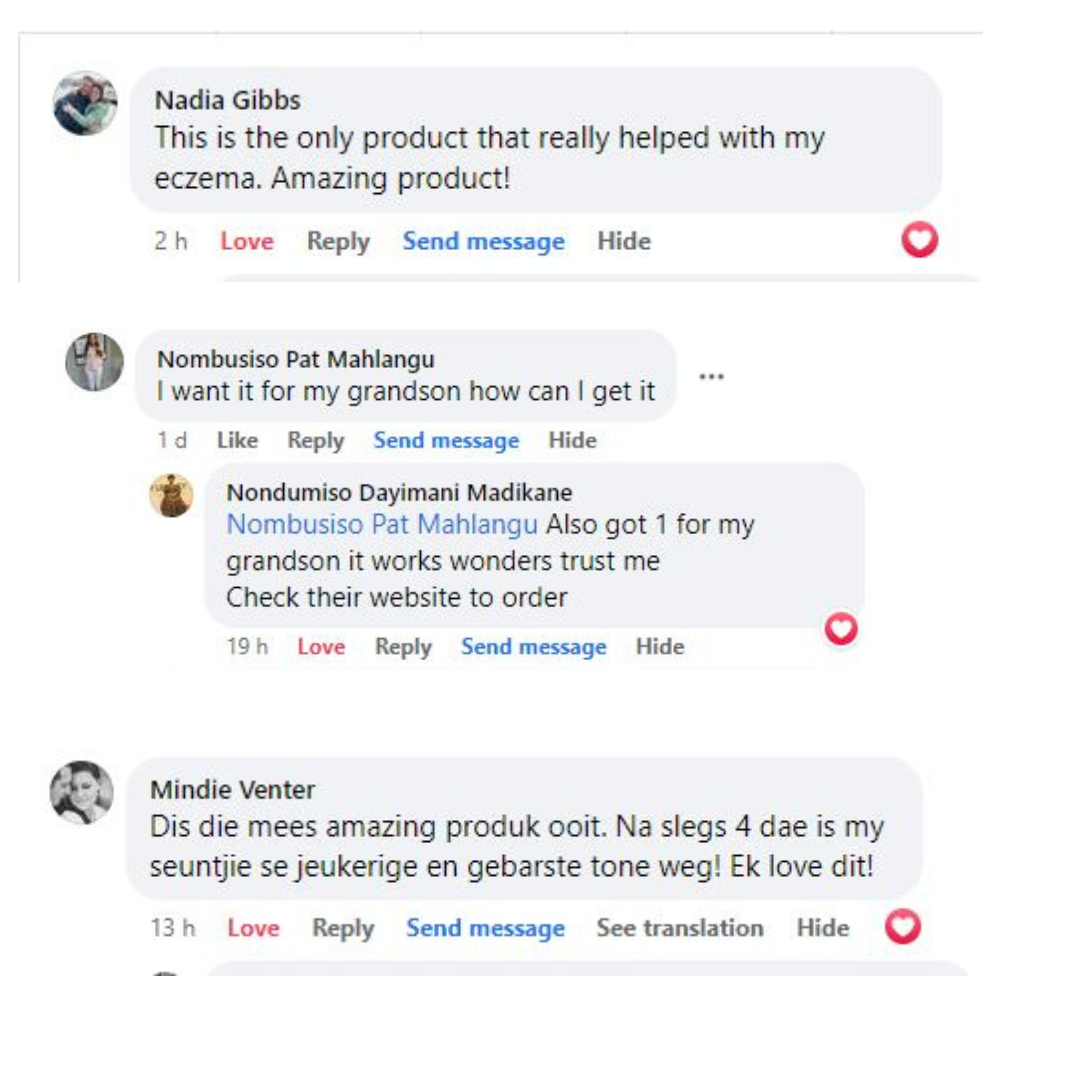The height and width of the screenshot is (1080, 1080).
Task: Open Mindie Venter's profile picture
Action: tap(82, 793)
